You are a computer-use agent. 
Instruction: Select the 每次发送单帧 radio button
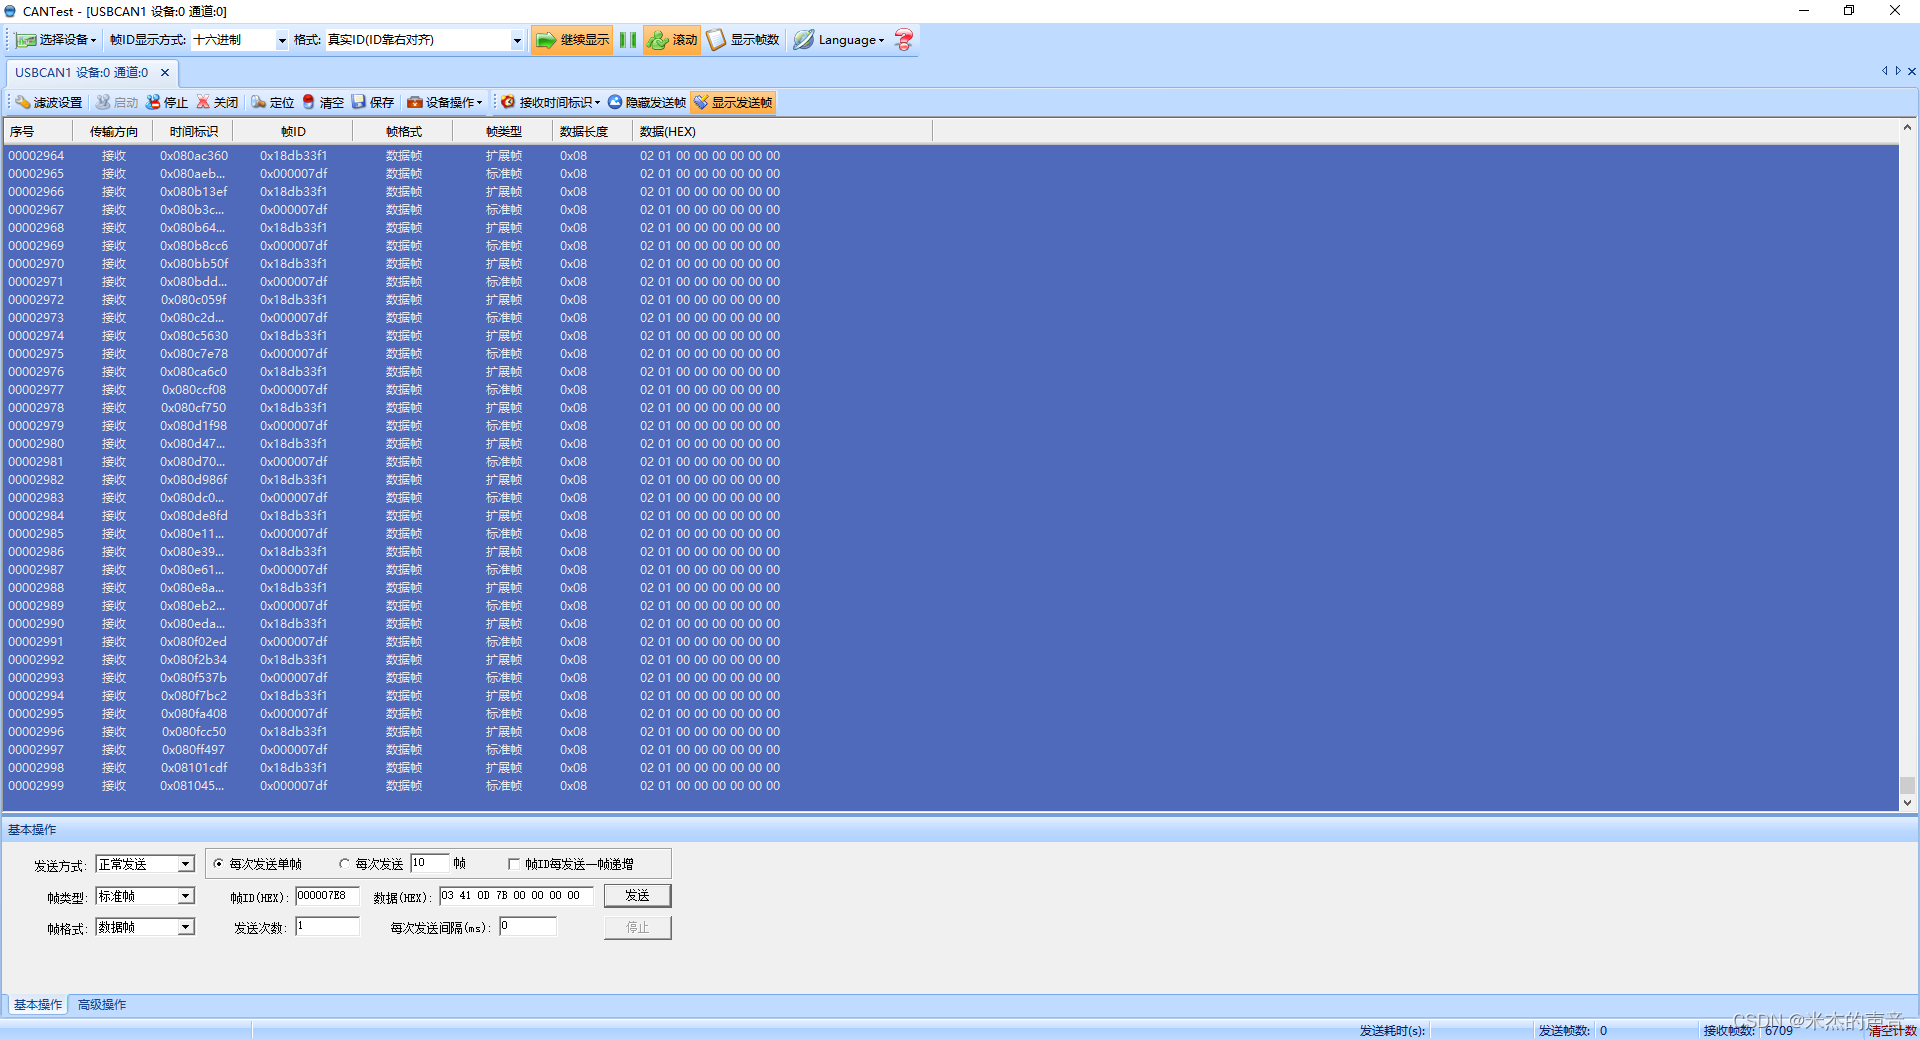219,864
